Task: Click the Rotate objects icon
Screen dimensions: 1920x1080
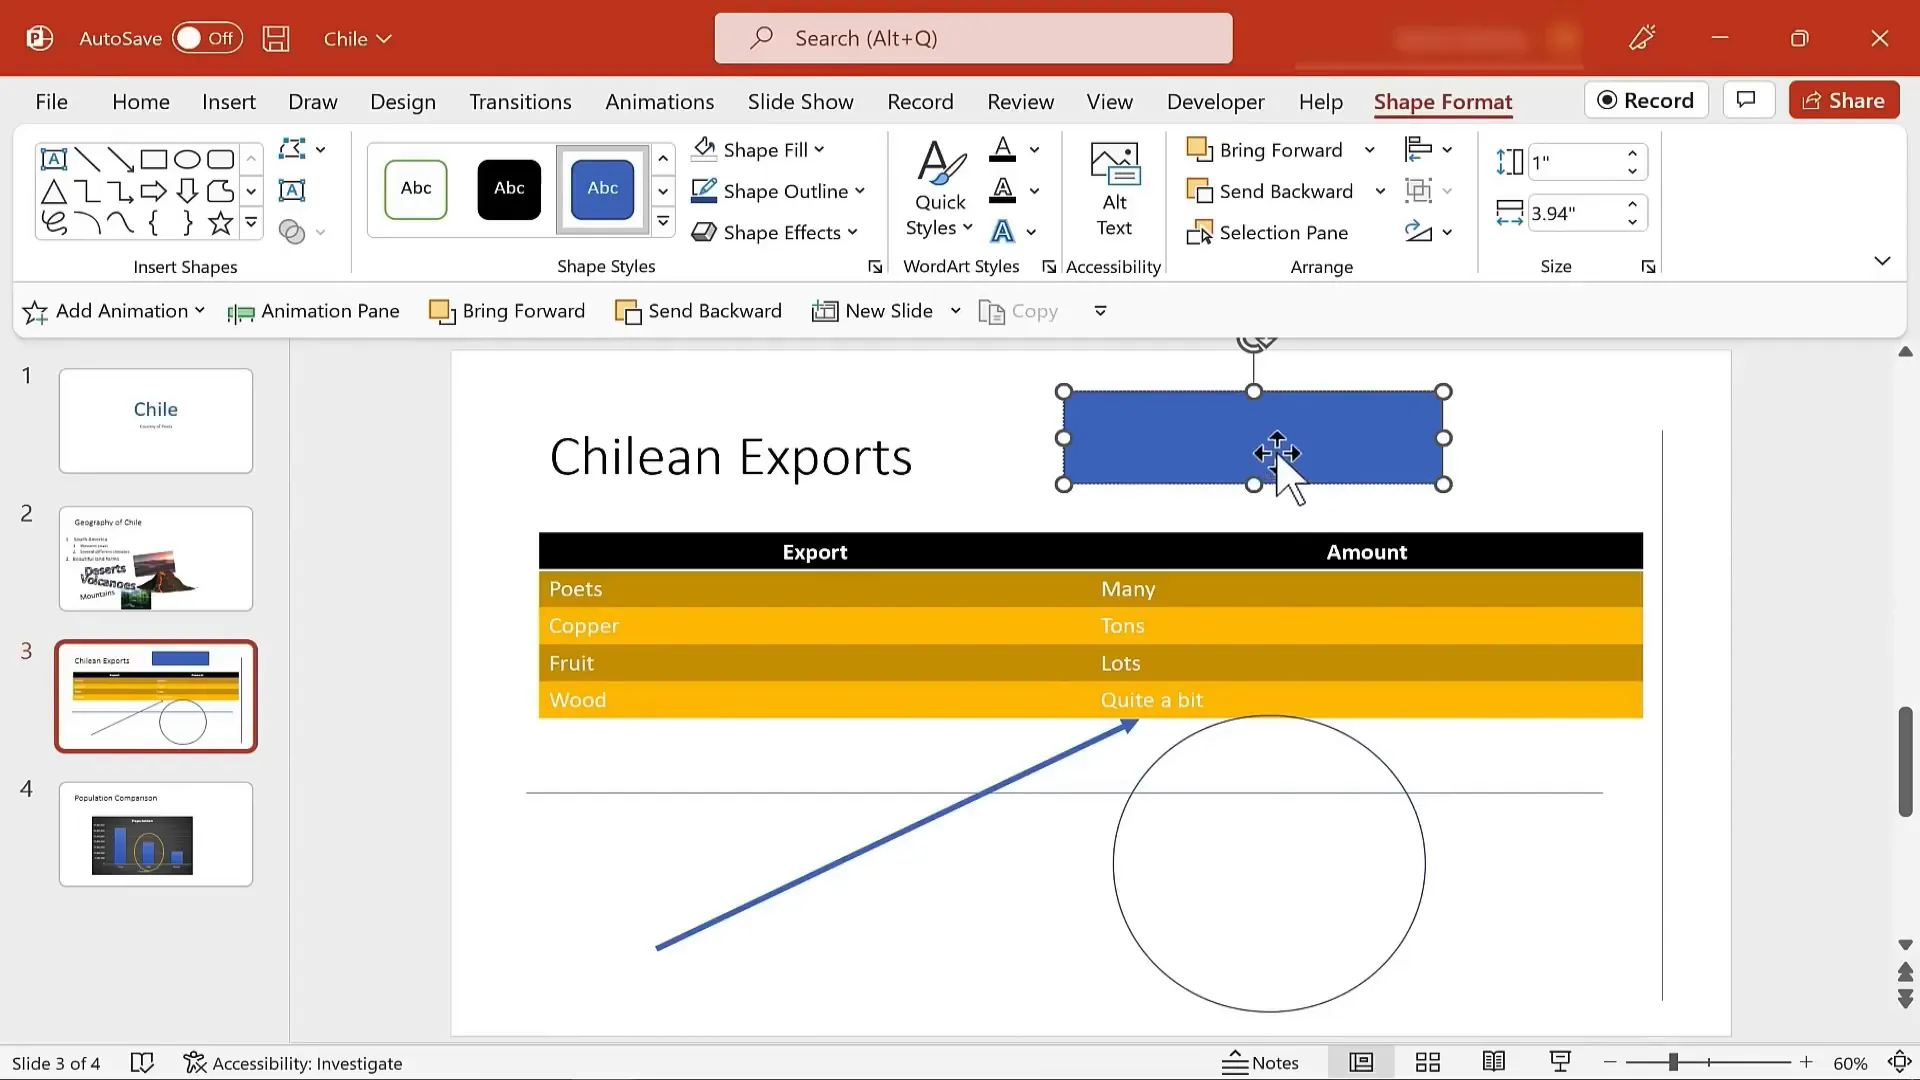Action: (x=1418, y=232)
